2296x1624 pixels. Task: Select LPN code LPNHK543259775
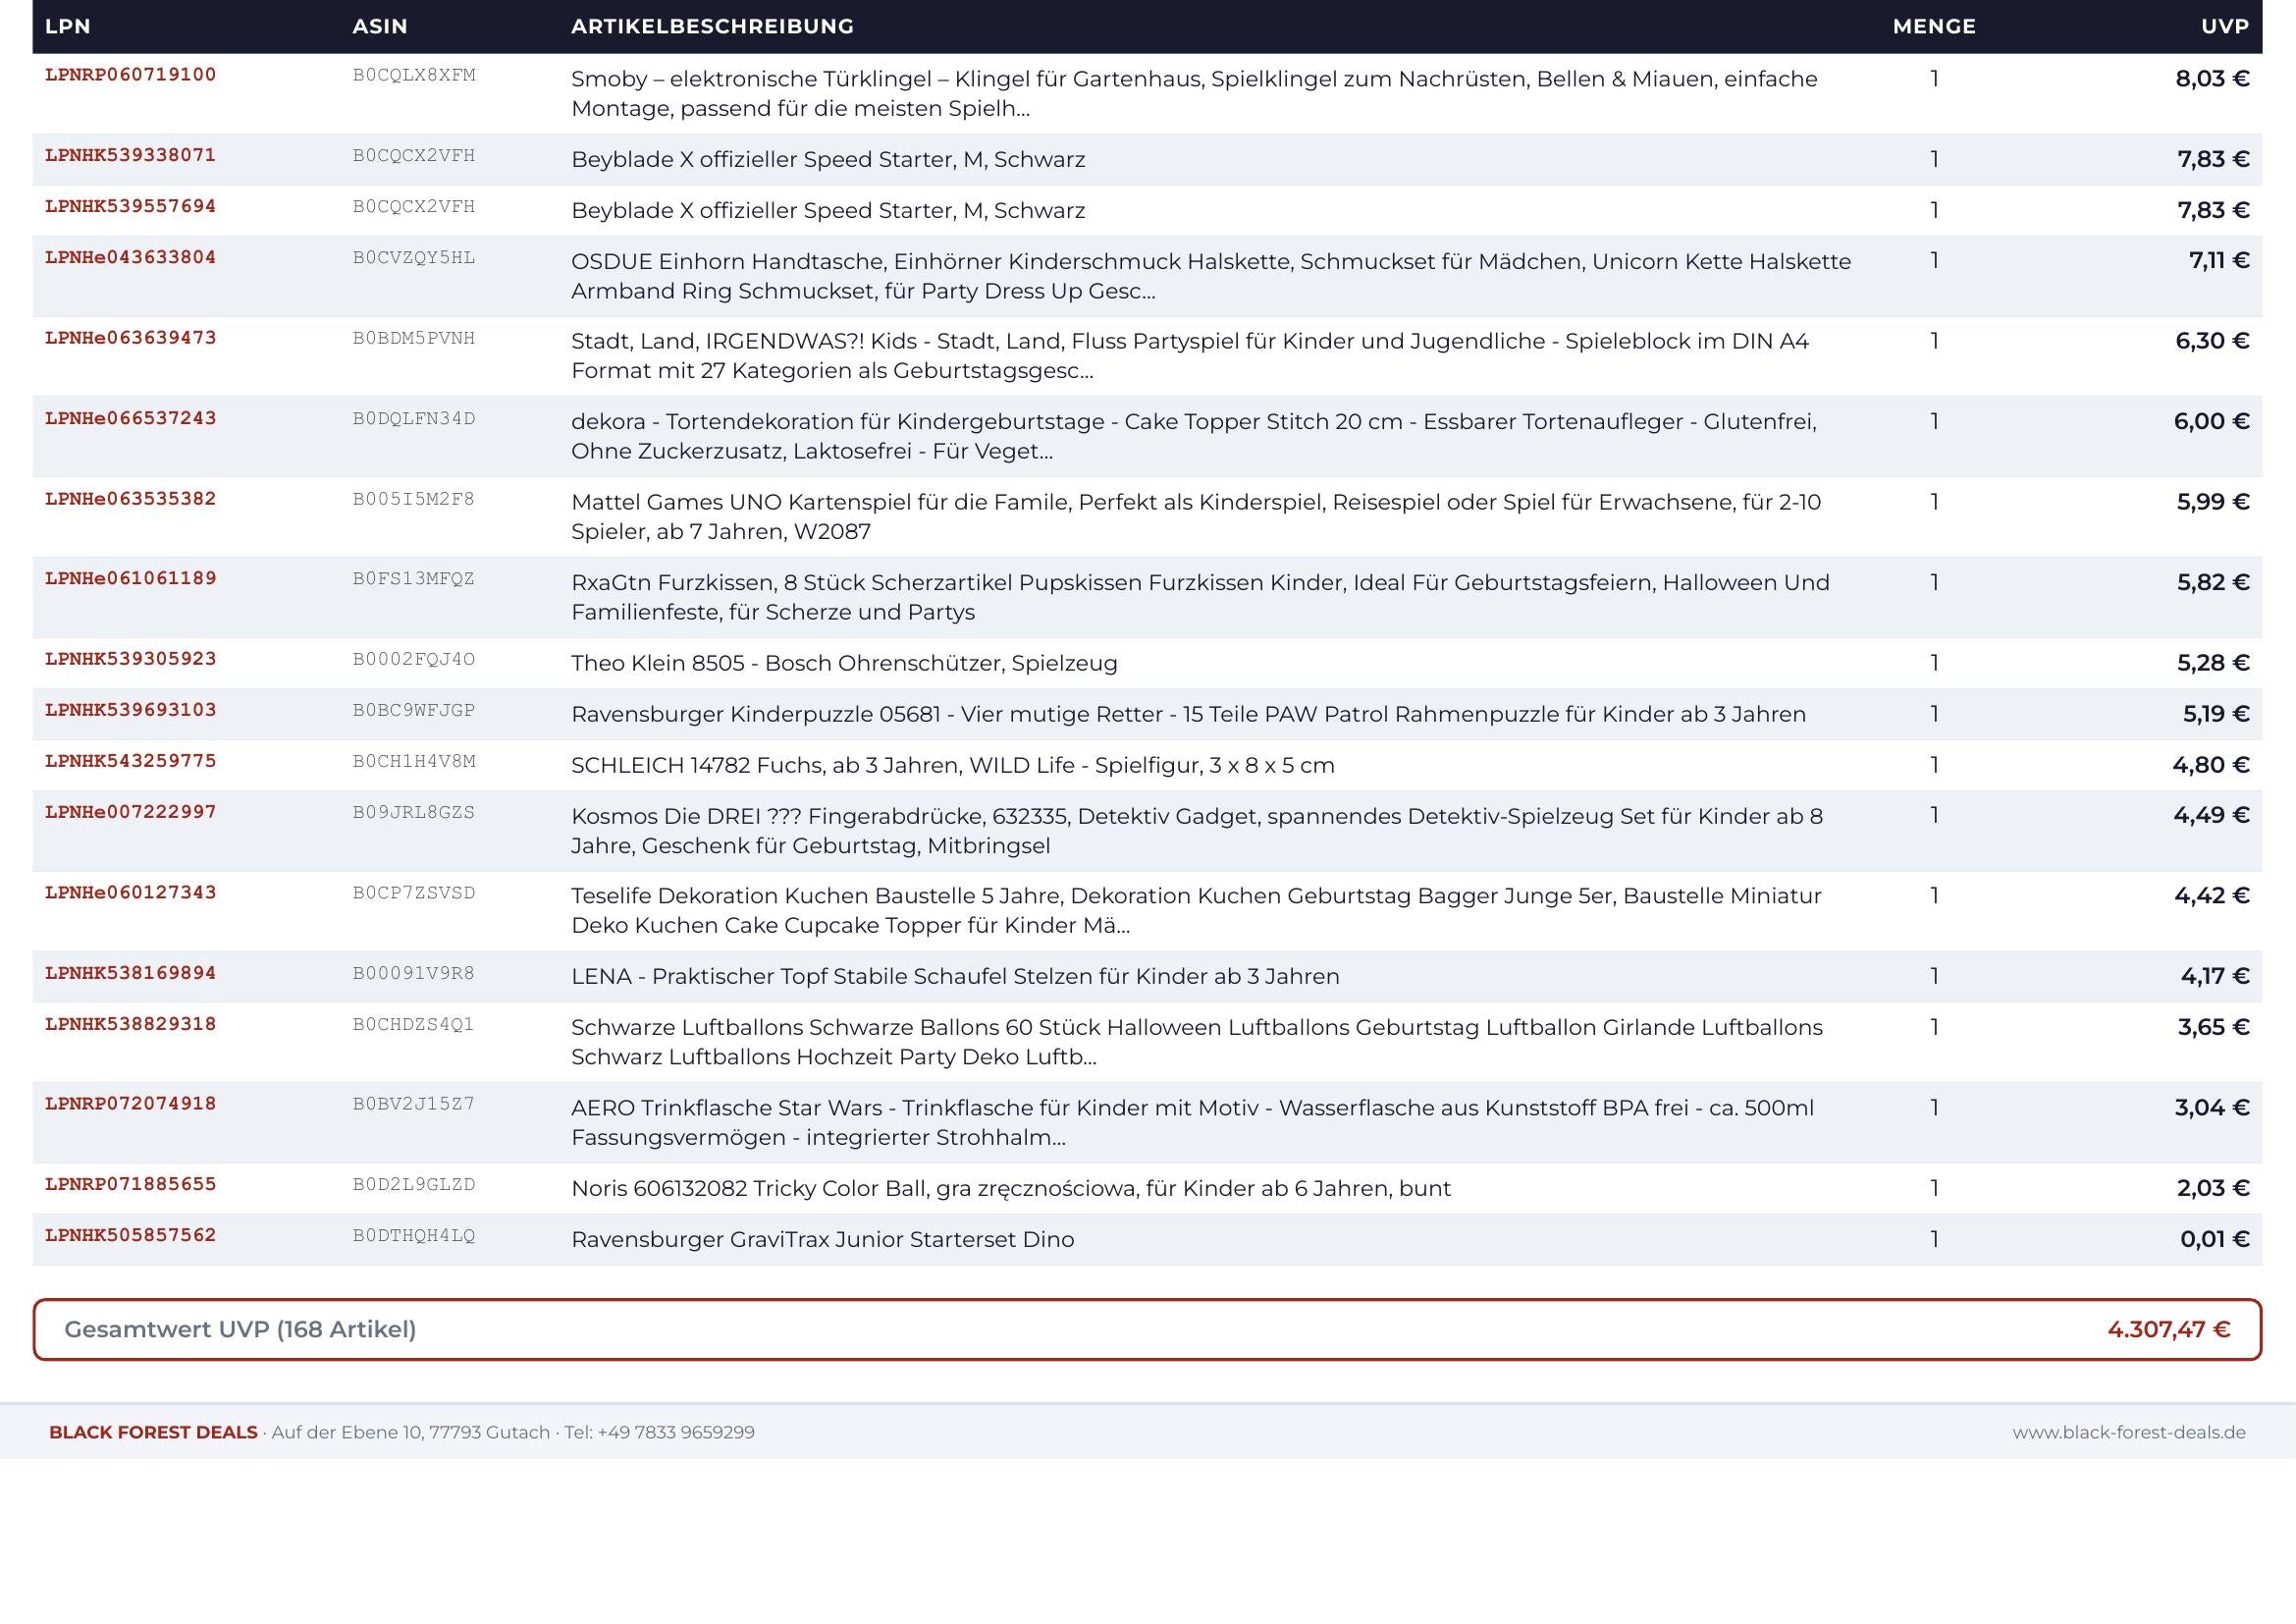[130, 761]
